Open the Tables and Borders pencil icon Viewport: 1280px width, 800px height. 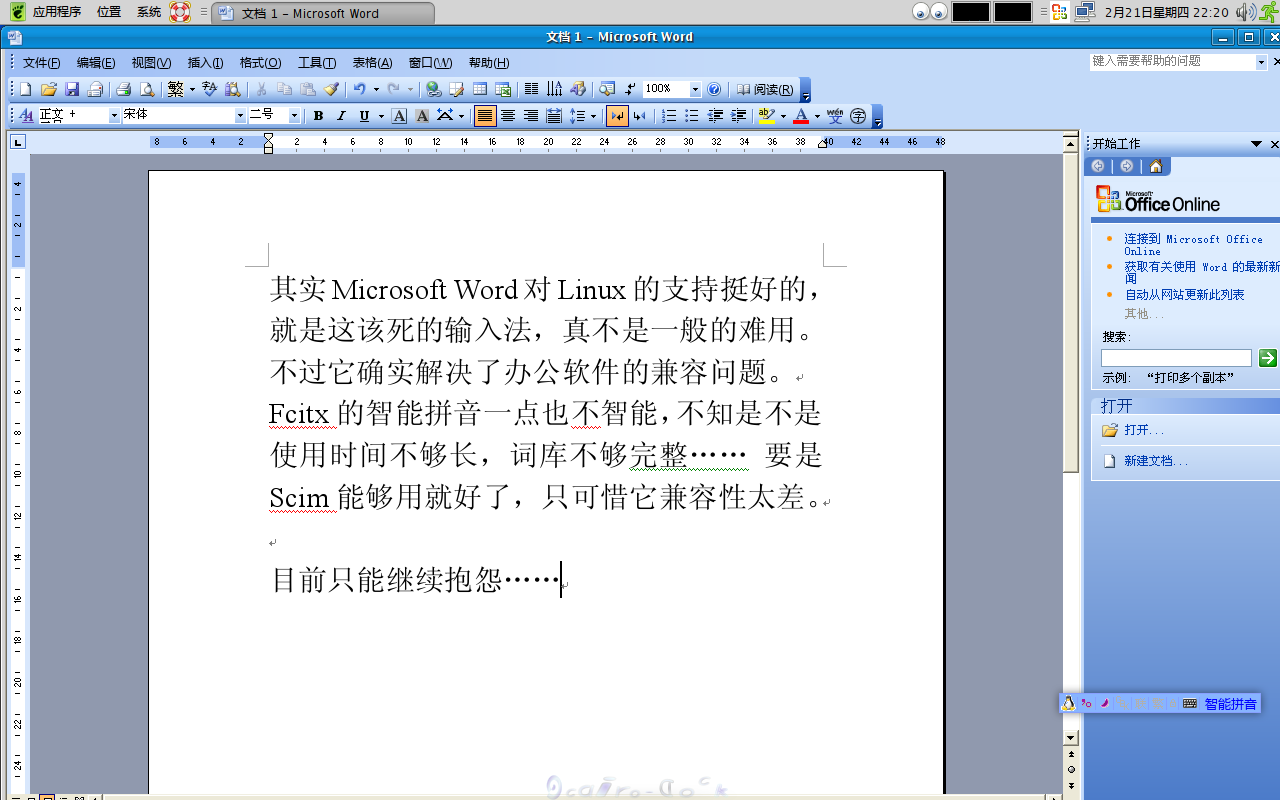(456, 89)
